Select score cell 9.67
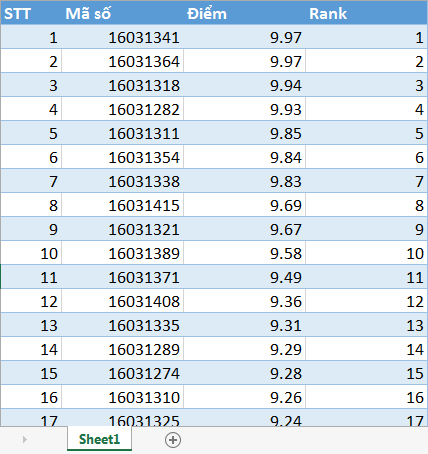The width and height of the screenshot is (428, 454). [244, 229]
